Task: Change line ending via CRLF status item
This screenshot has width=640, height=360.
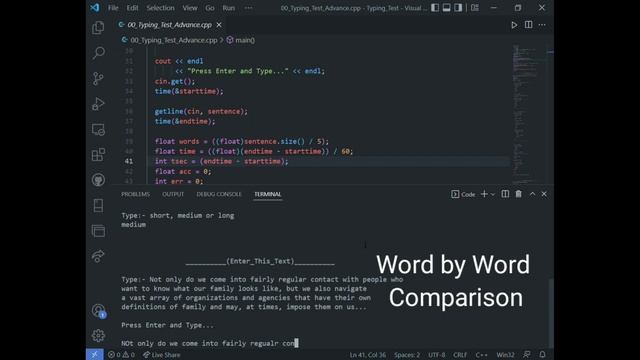Action: coord(460,355)
